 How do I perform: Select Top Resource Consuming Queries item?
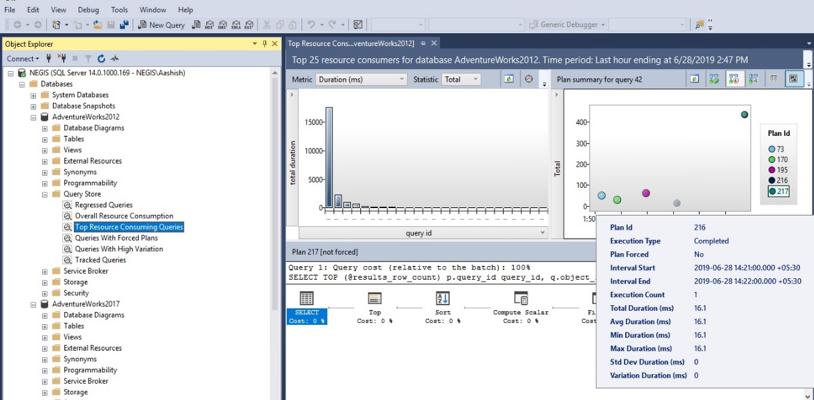[x=129, y=227]
